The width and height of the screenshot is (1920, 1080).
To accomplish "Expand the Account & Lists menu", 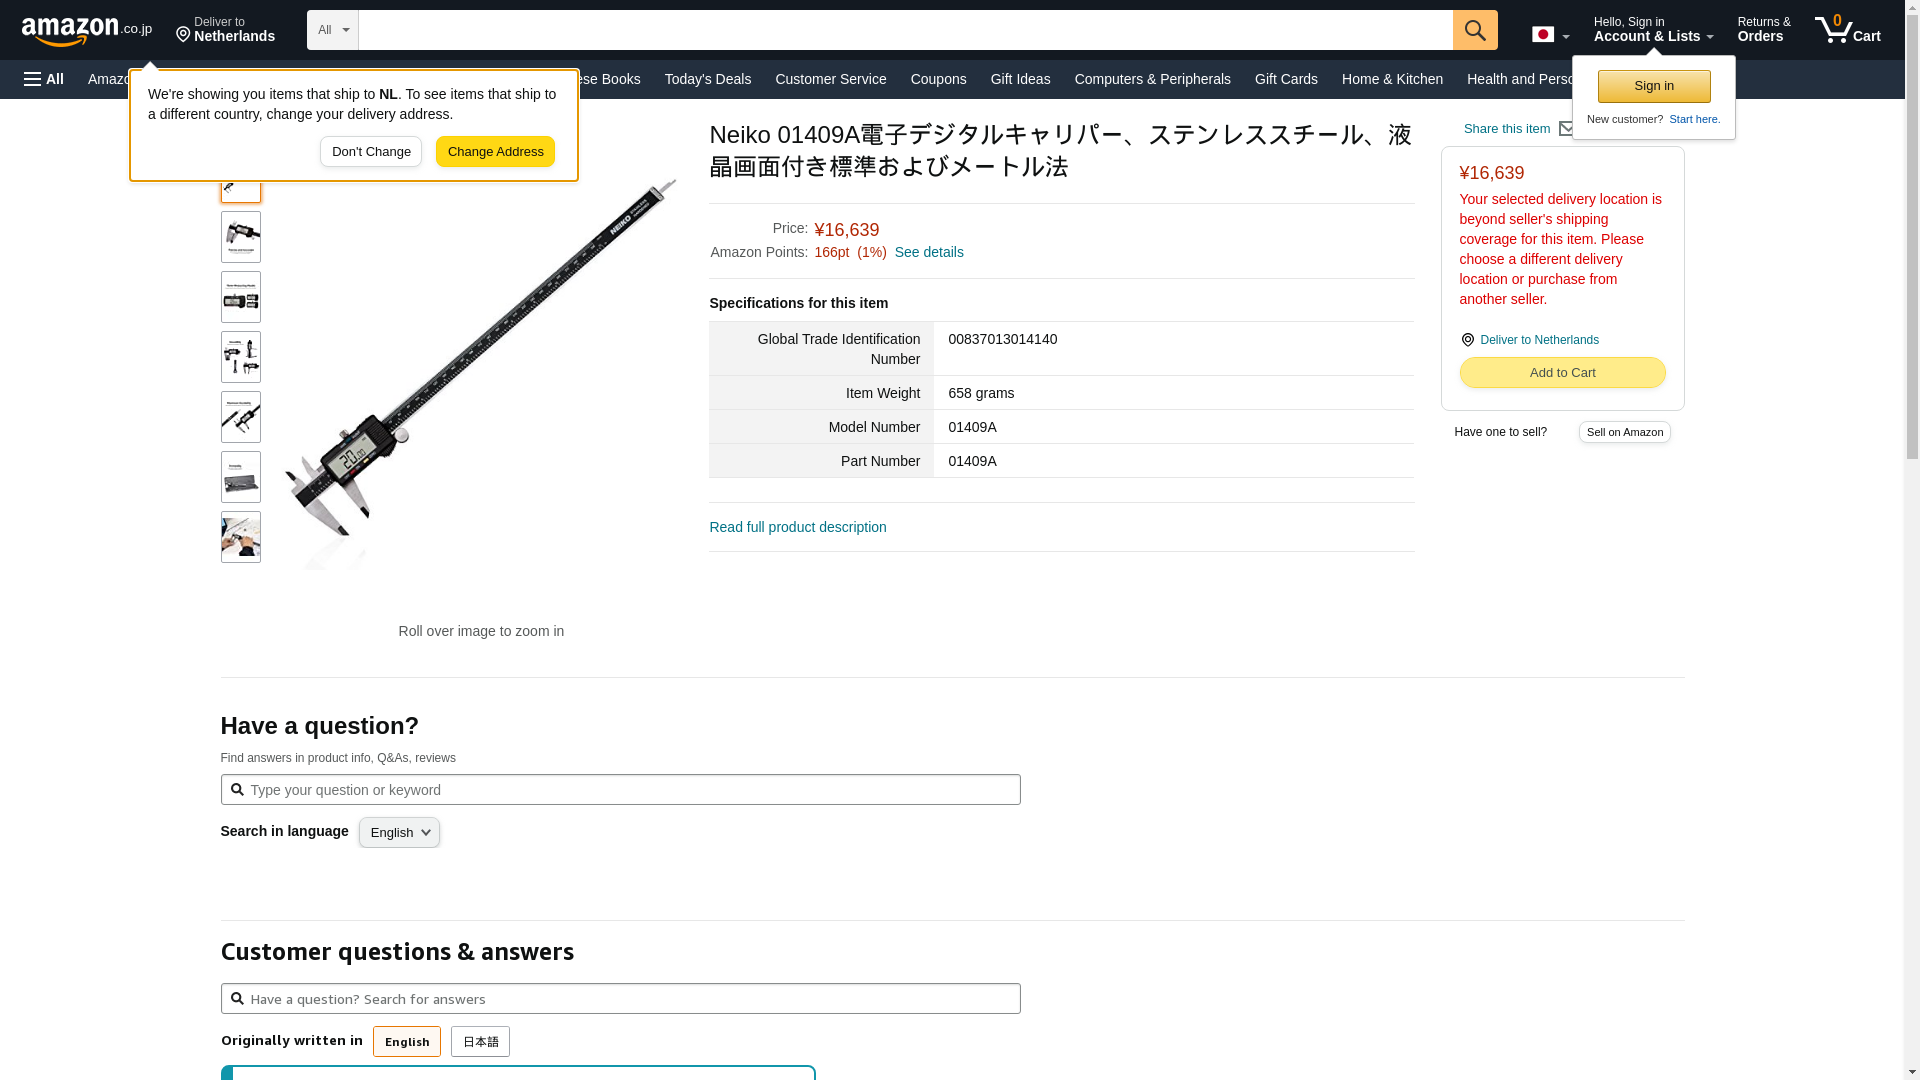I will [x=1652, y=30].
